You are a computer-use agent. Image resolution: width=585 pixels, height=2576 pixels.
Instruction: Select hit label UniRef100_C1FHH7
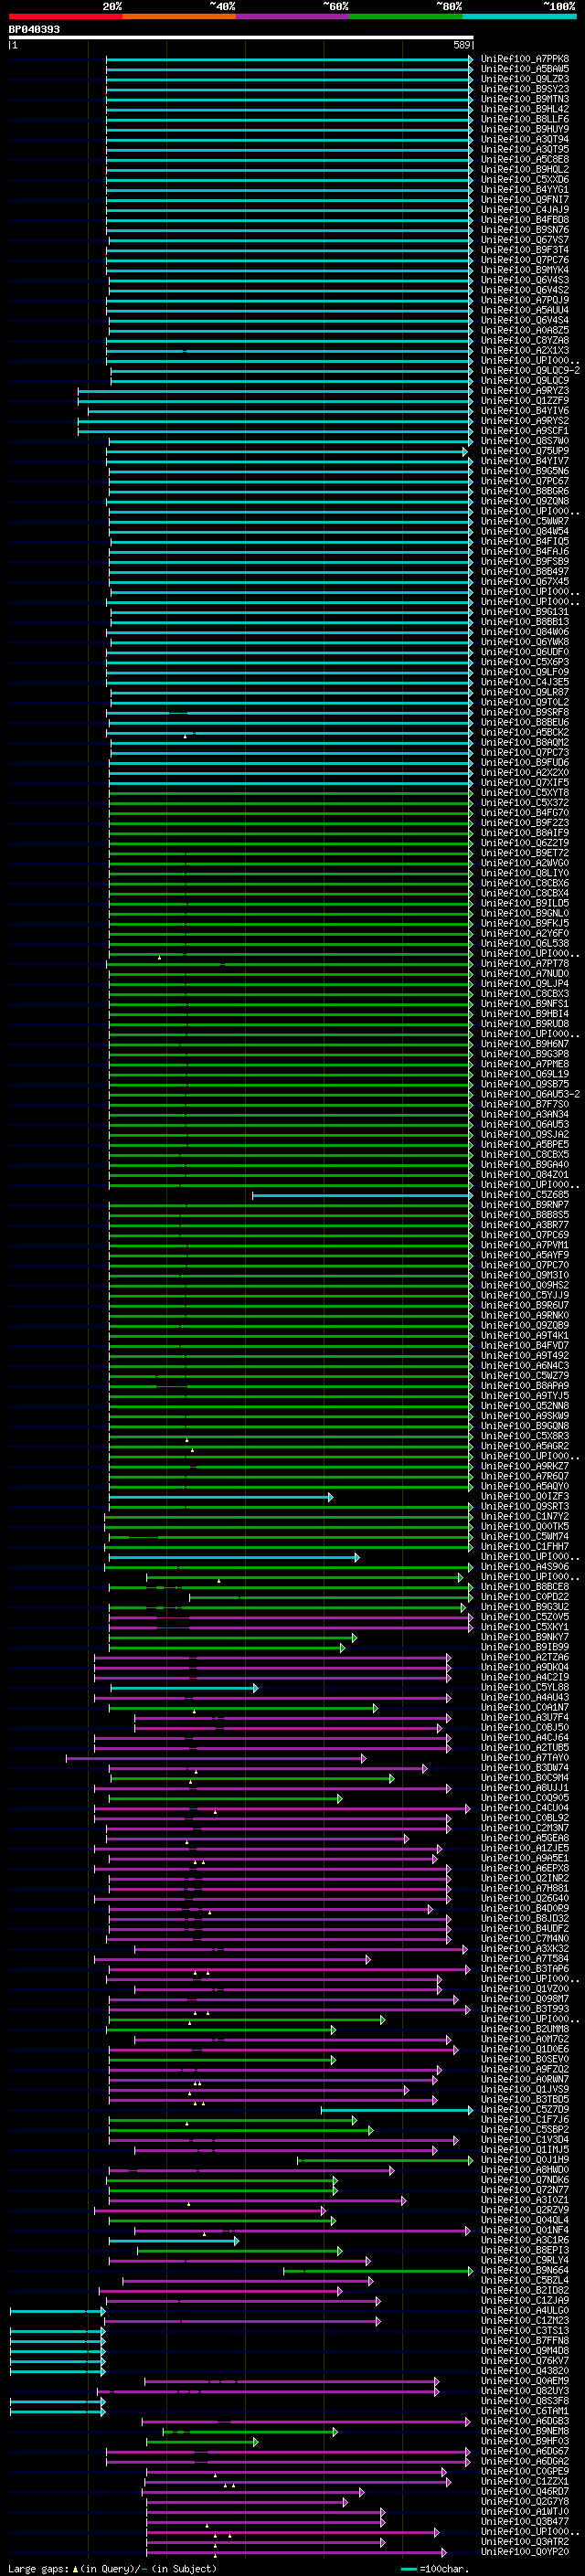(524, 1547)
